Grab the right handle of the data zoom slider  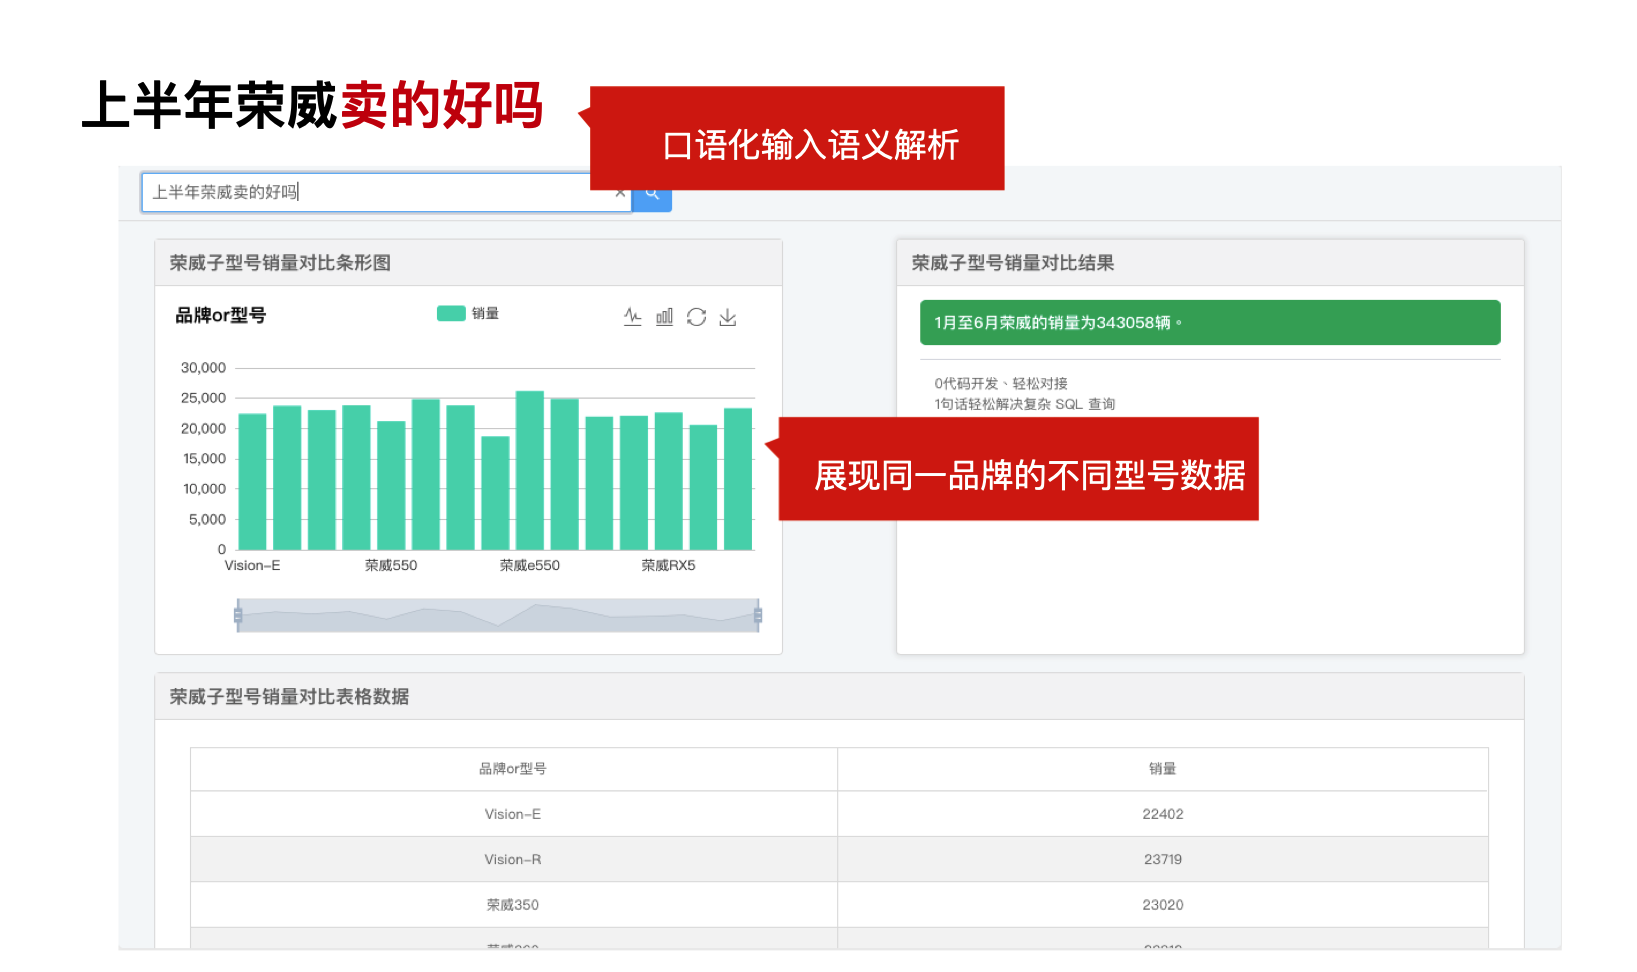(x=758, y=615)
